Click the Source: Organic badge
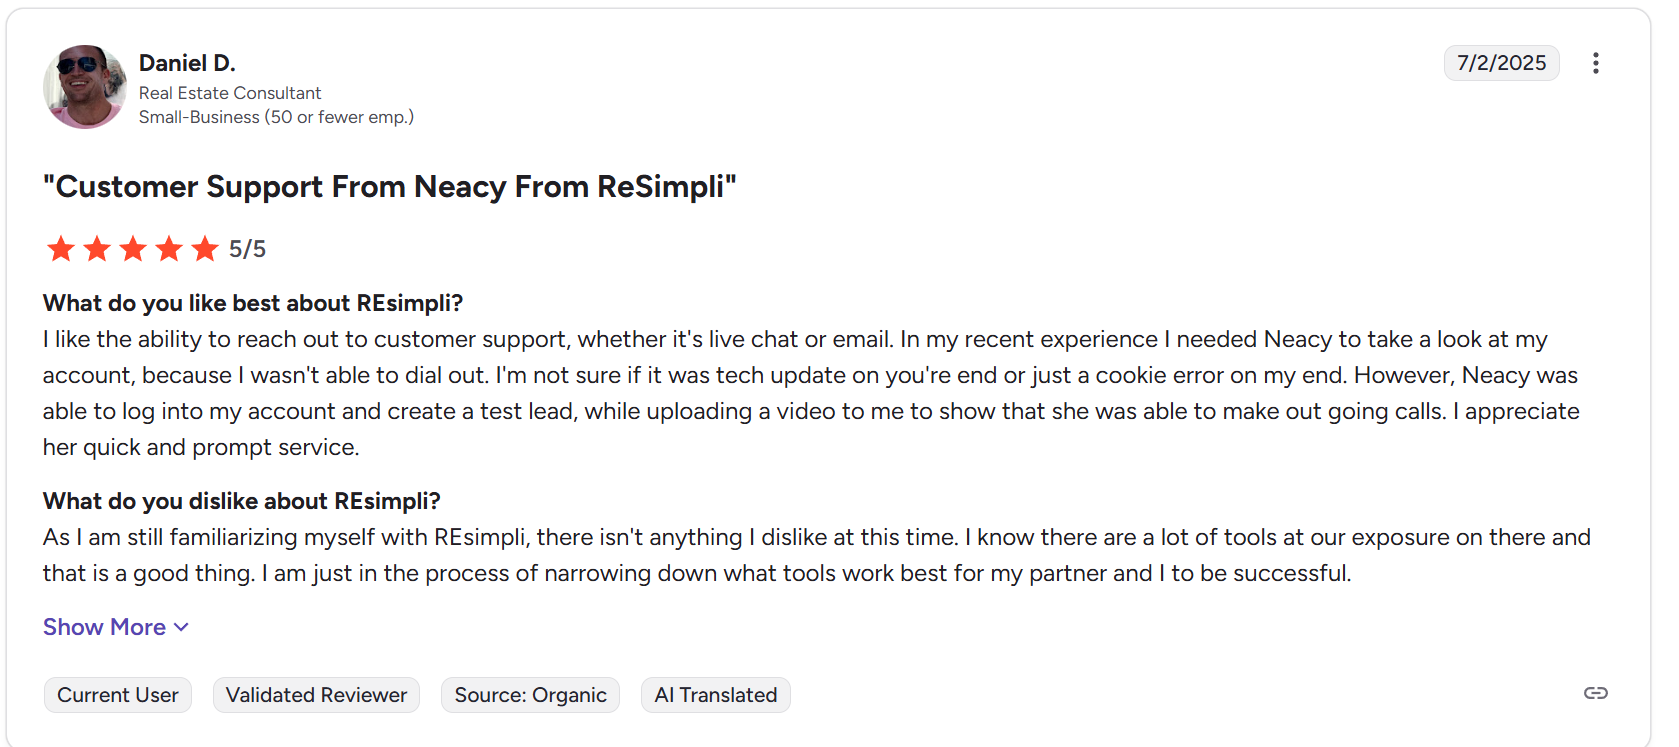Image resolution: width=1679 pixels, height=747 pixels. pos(530,695)
